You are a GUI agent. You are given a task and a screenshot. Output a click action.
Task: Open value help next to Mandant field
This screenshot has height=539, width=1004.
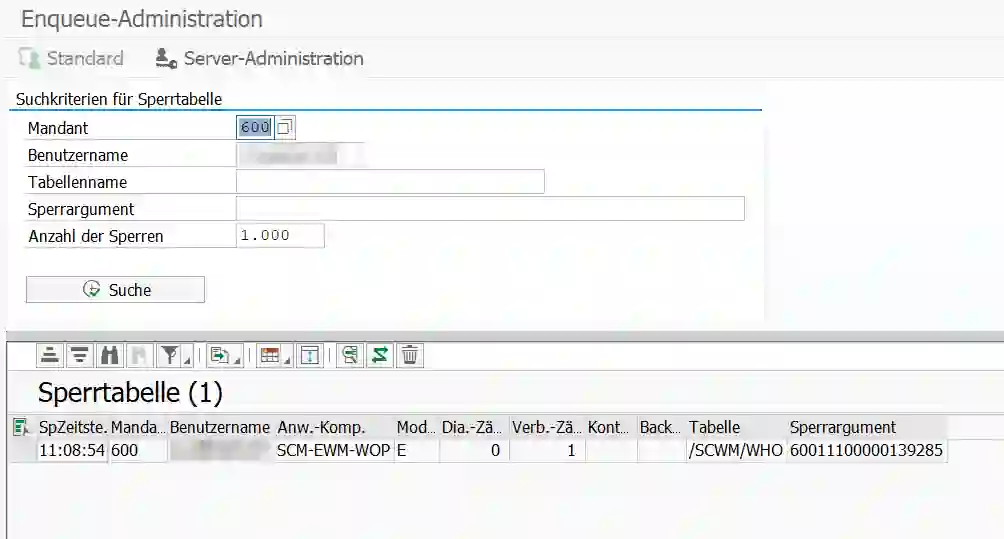pos(285,128)
